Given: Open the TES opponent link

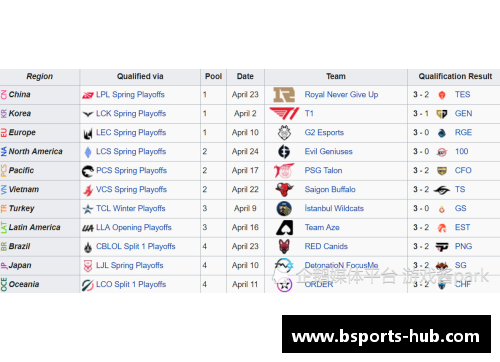Looking at the screenshot, I should (x=462, y=95).
